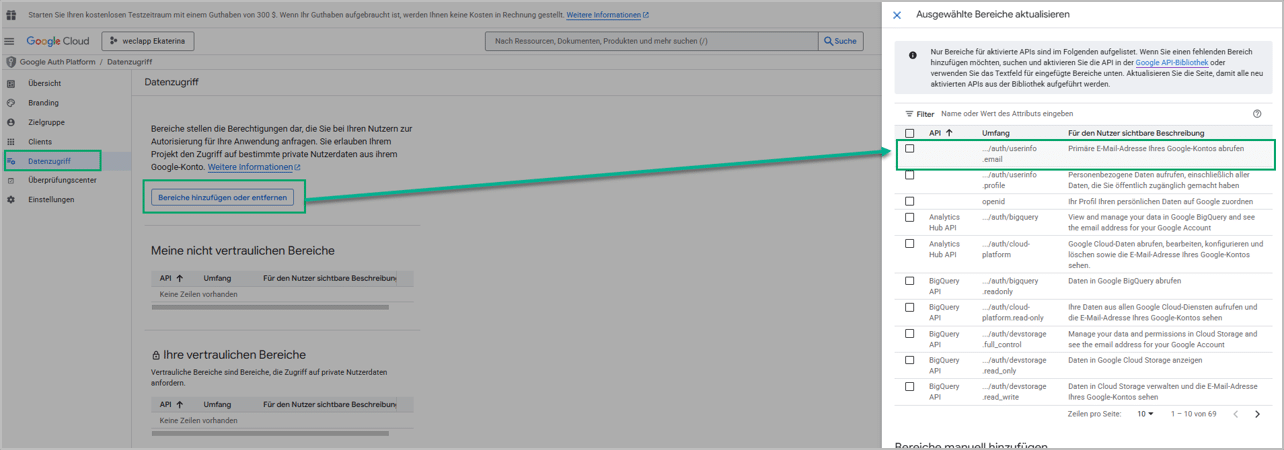1284x450 pixels.
Task: Open the hamburger navigation menu
Action: coord(10,42)
